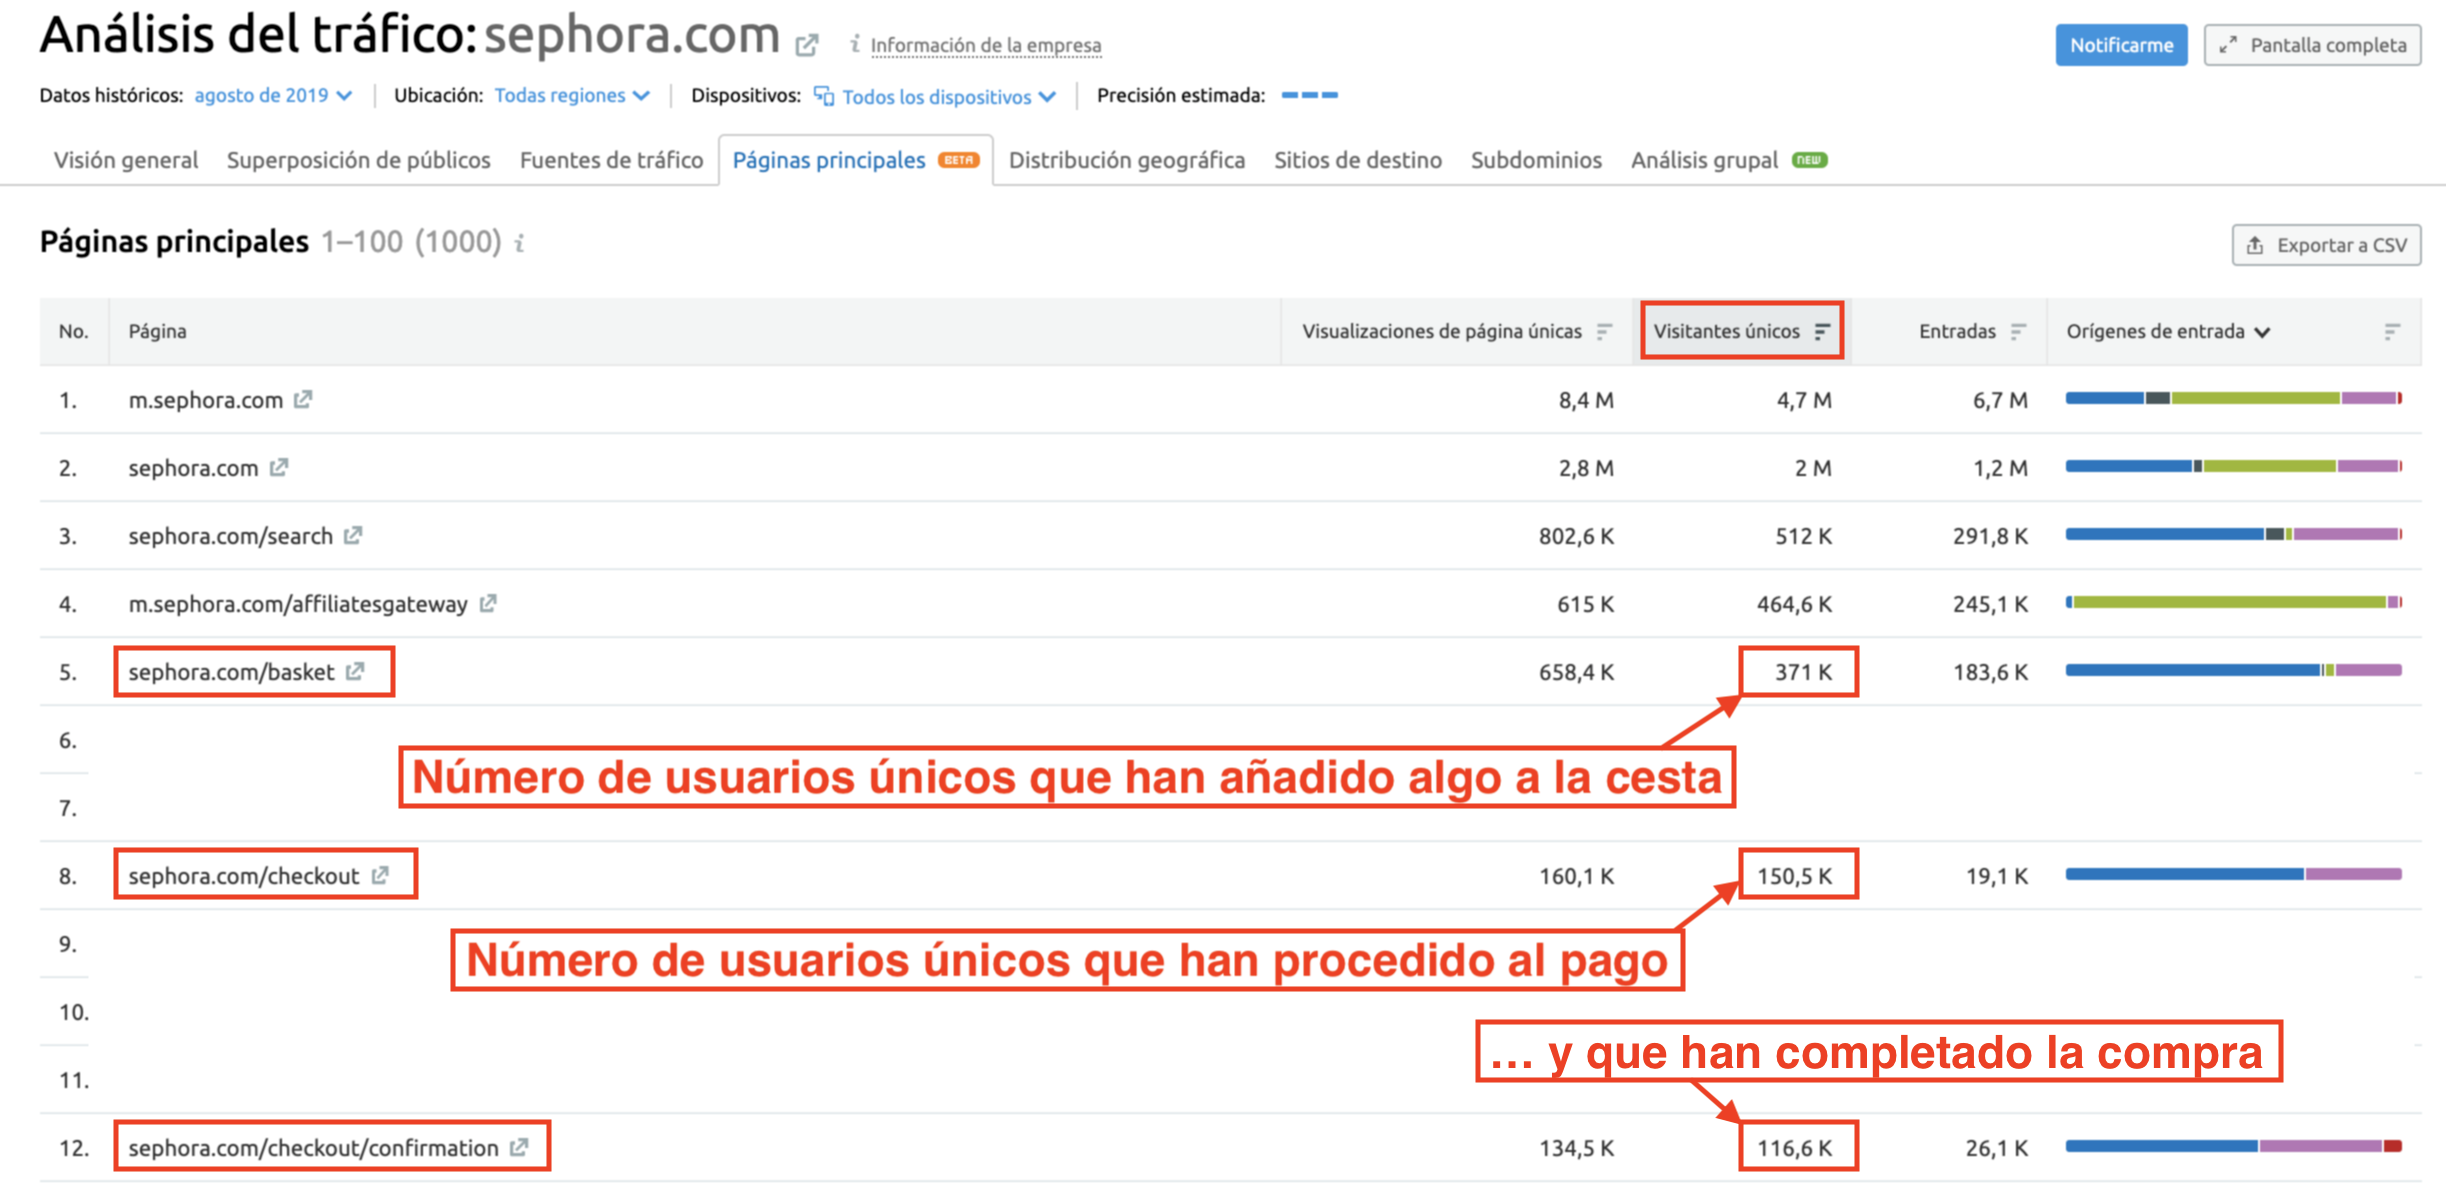Open sephora.com/checkout/confirmation external link icon

click(x=519, y=1147)
